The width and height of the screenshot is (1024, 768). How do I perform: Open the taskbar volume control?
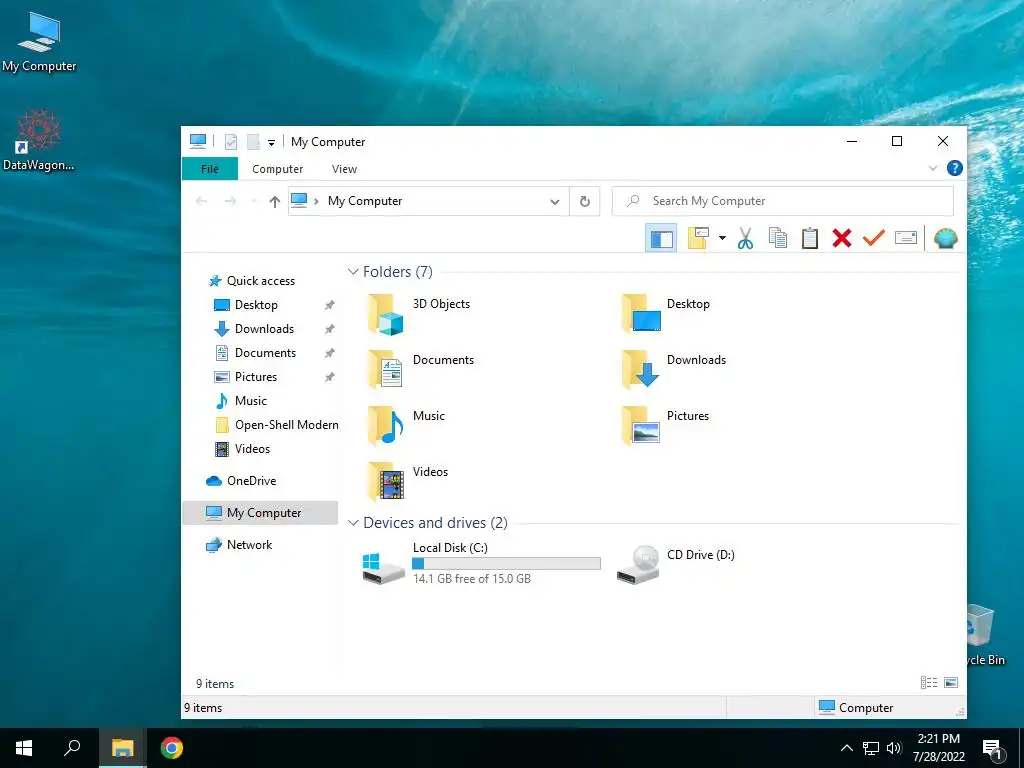pos(895,748)
